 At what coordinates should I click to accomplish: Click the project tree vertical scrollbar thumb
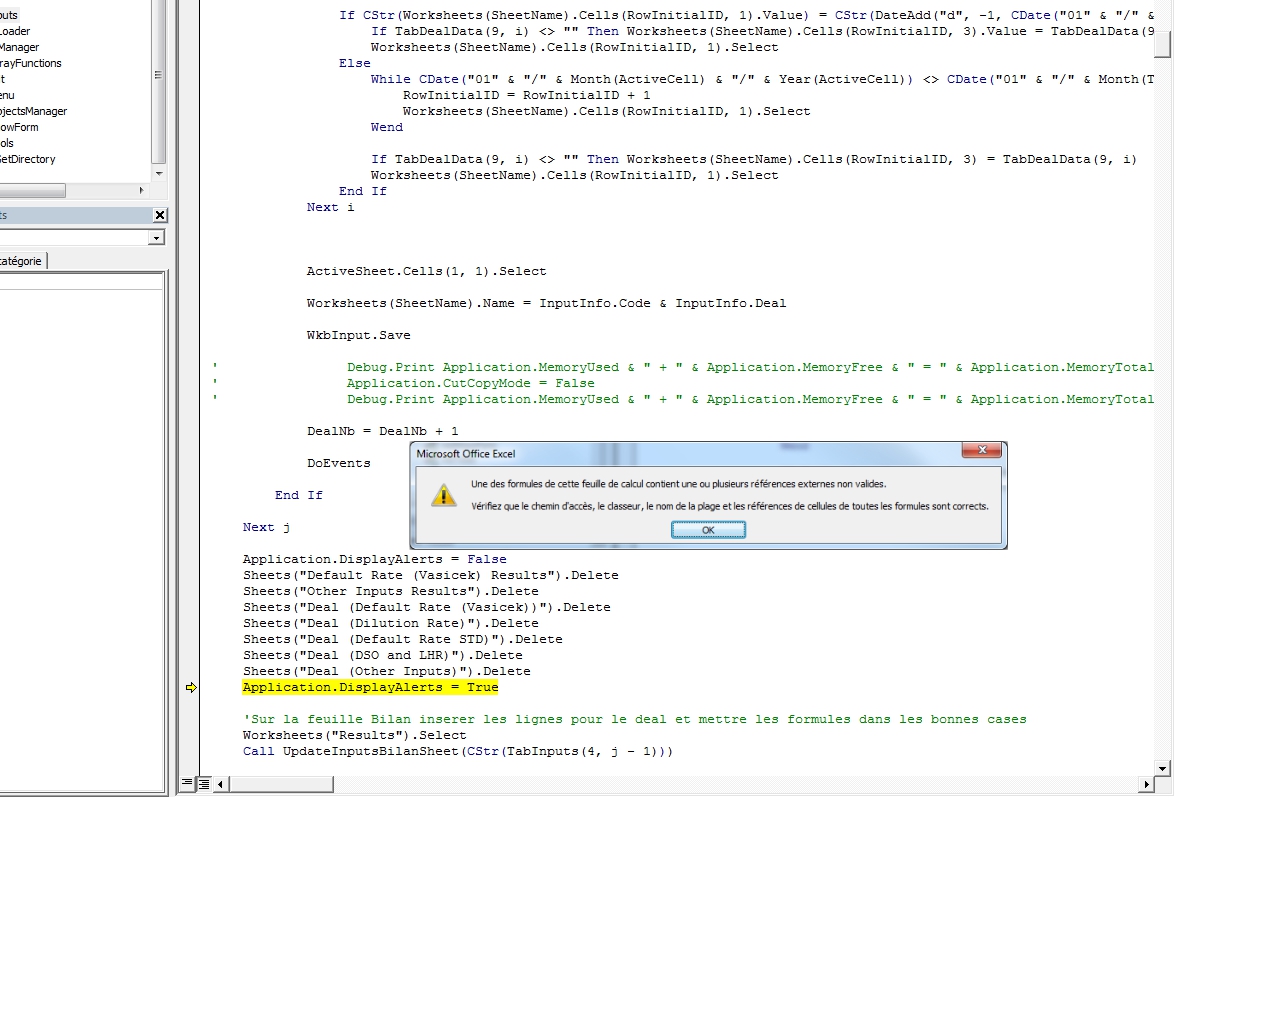159,82
